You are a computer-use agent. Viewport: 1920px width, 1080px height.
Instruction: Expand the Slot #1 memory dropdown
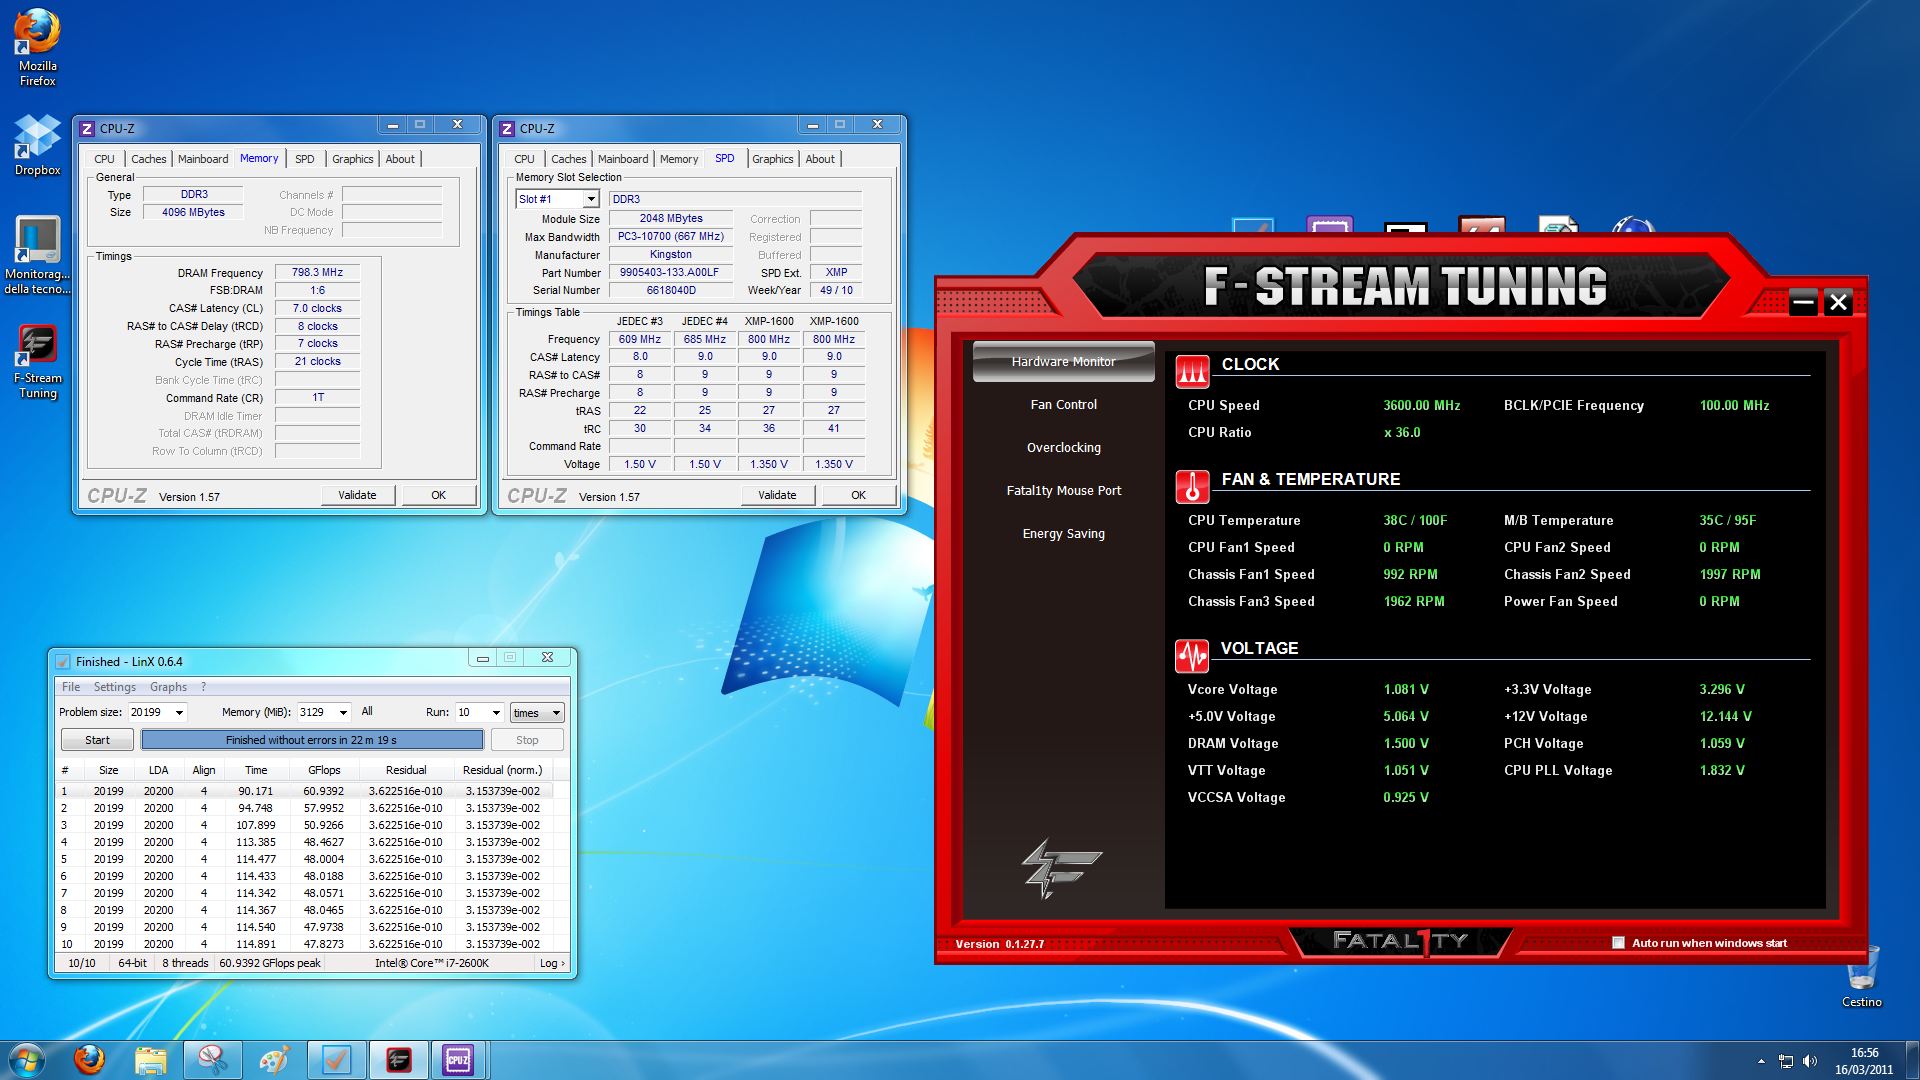pyautogui.click(x=590, y=199)
